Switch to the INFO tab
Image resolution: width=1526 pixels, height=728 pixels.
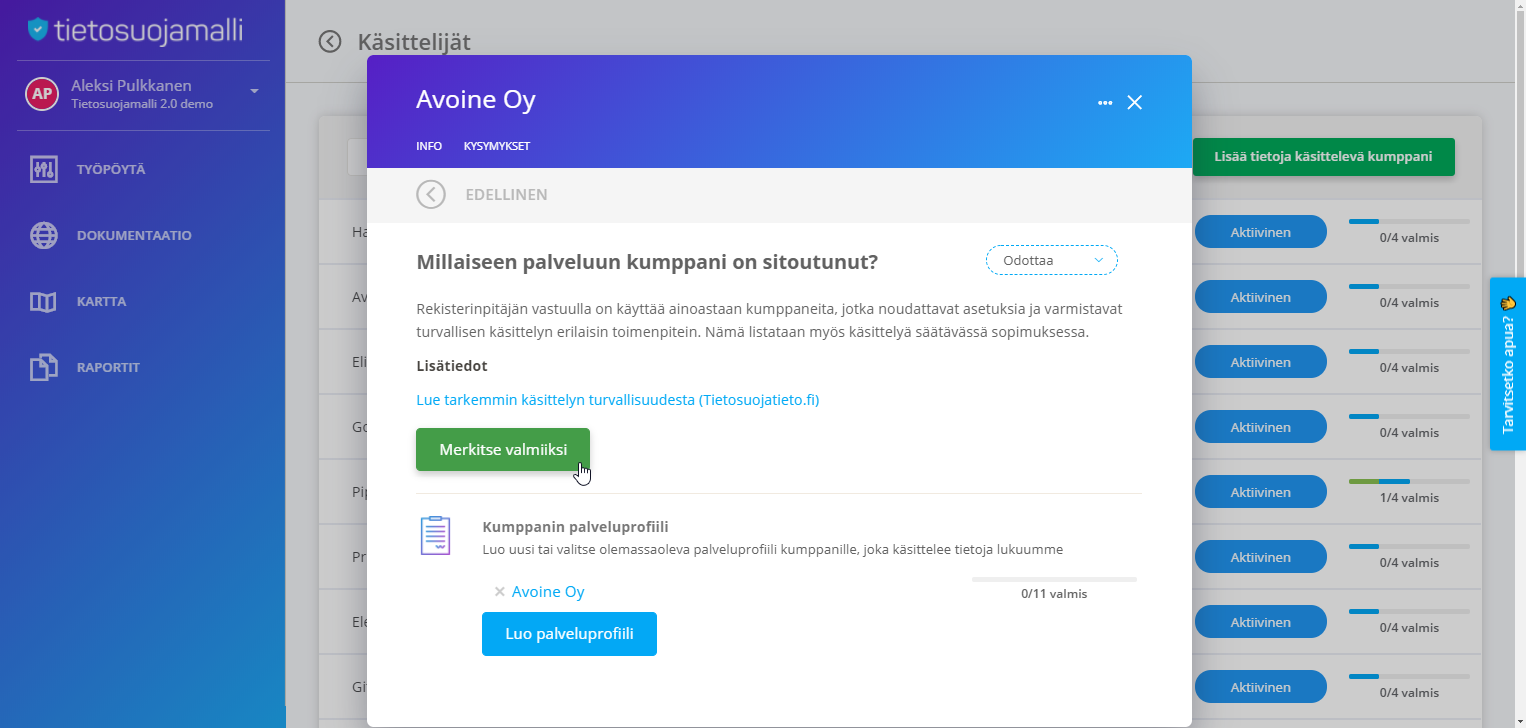429,146
